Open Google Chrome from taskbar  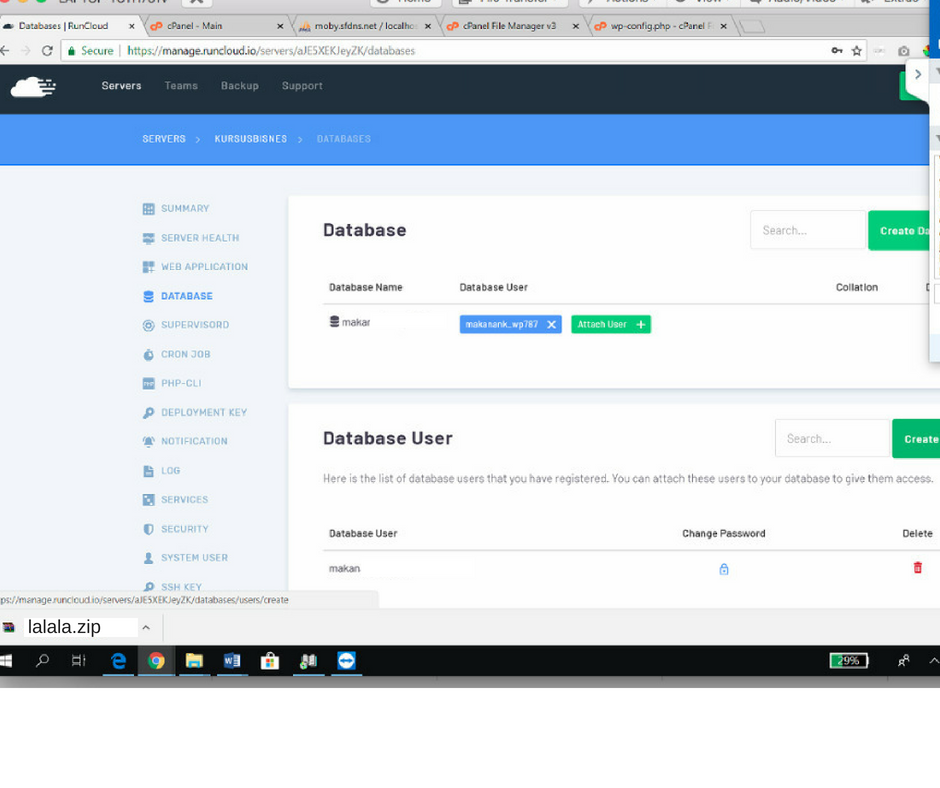156,661
